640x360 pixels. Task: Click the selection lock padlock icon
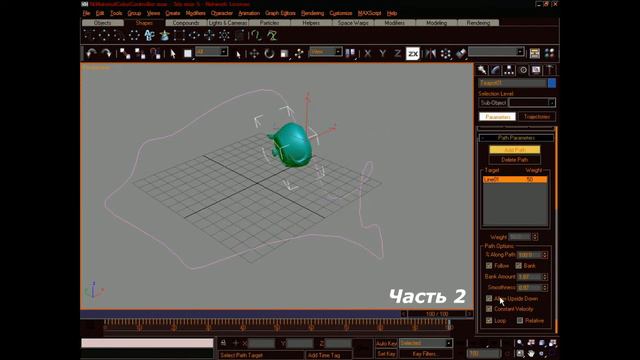[x=223, y=343]
